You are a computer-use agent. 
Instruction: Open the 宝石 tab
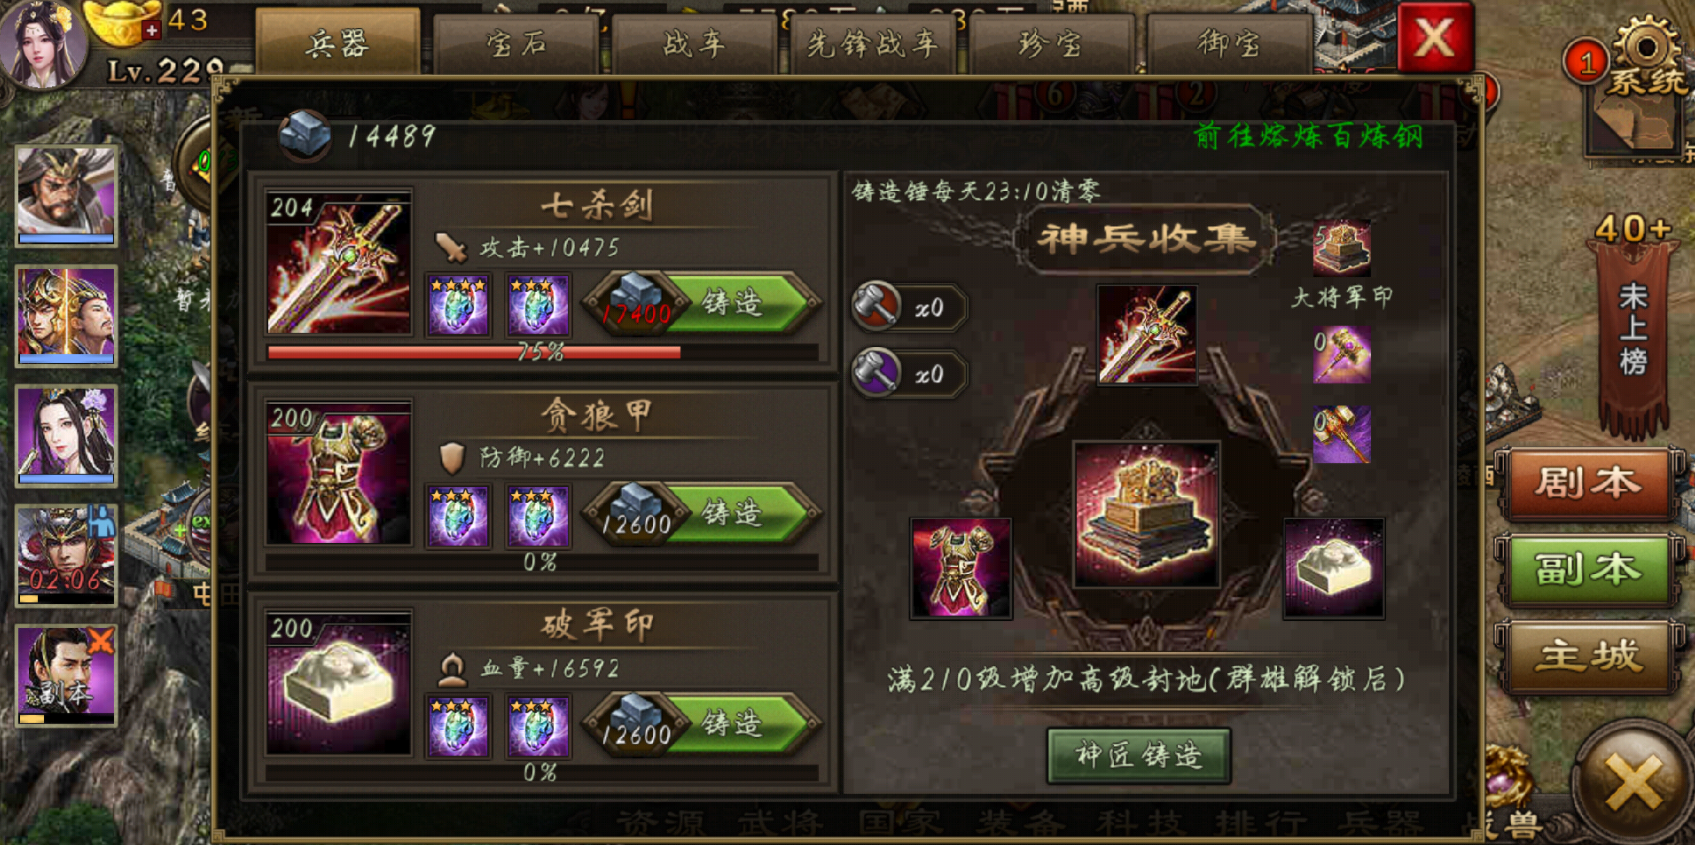point(516,44)
